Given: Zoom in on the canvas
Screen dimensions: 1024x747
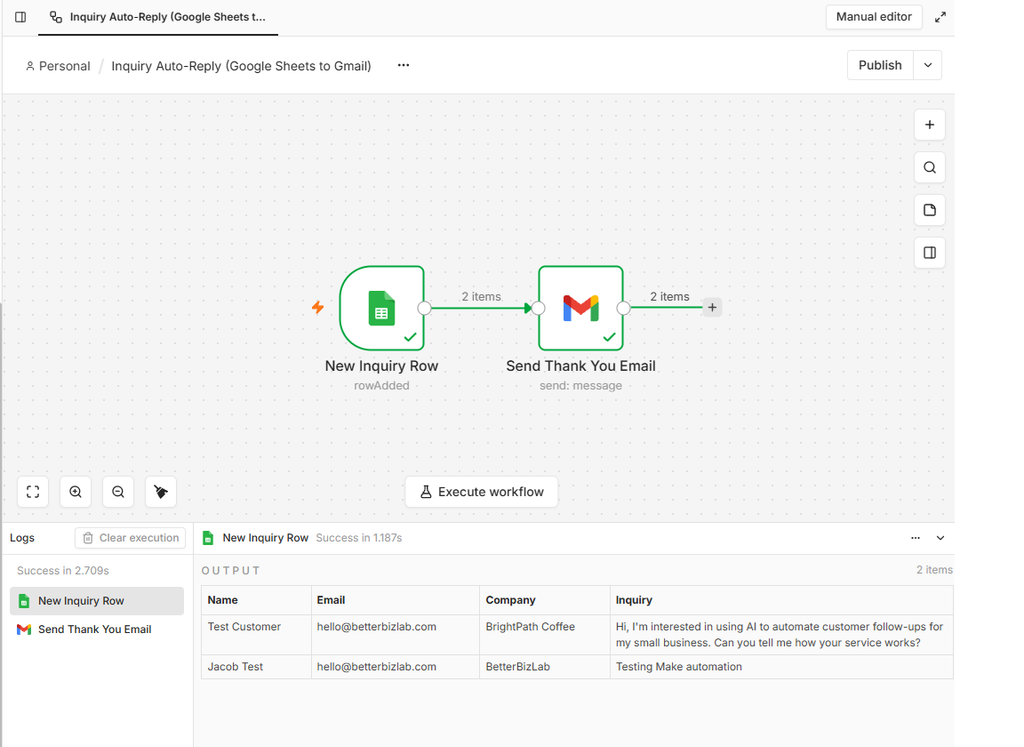Looking at the screenshot, I should (75, 492).
